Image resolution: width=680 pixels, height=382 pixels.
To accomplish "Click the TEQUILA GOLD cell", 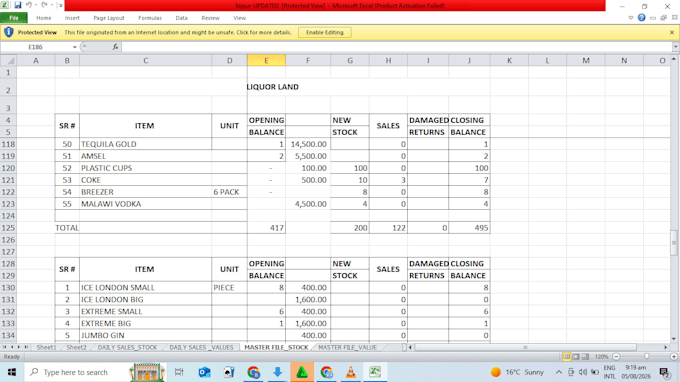I will (x=145, y=144).
